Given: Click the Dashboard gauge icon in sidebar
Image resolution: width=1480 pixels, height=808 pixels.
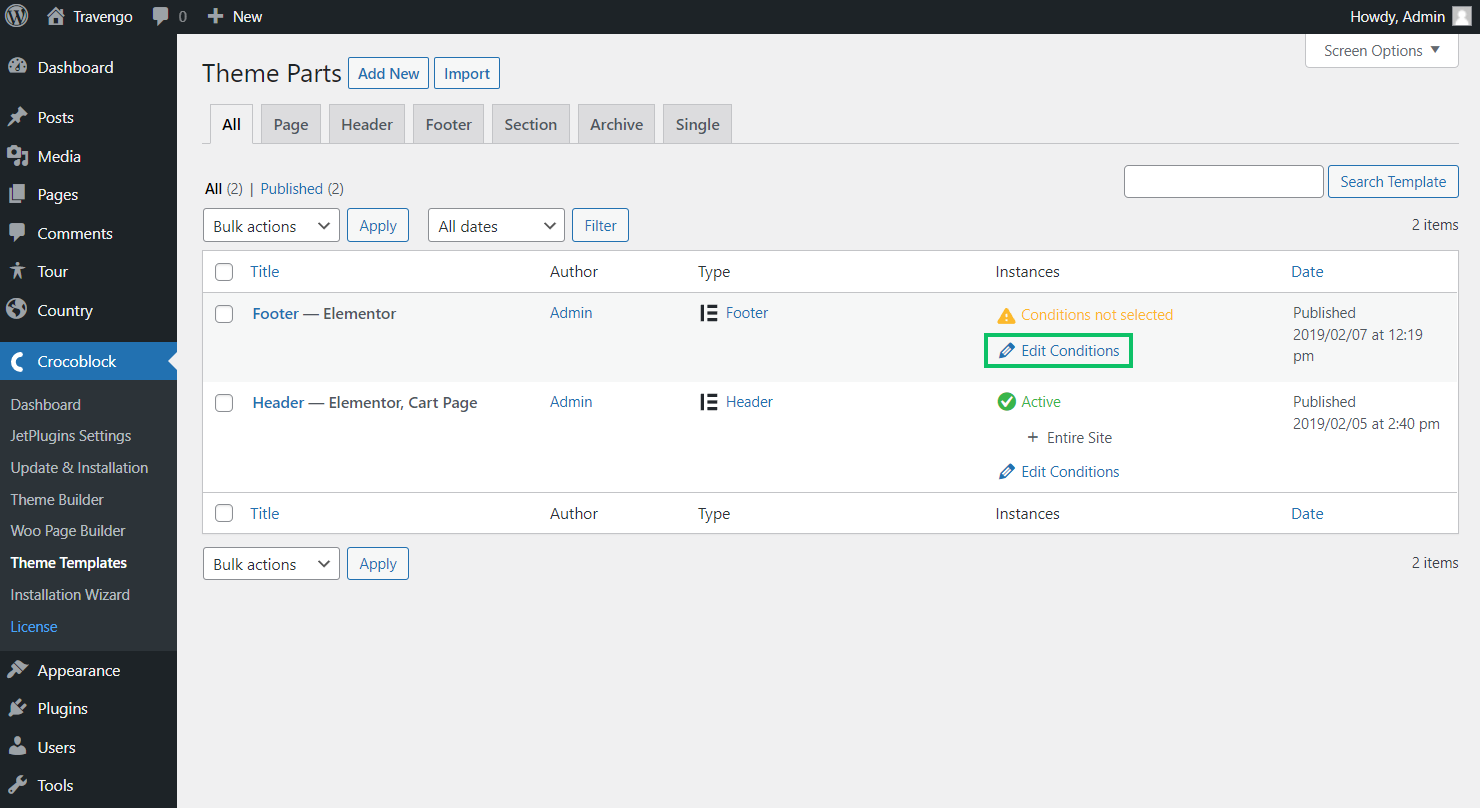Looking at the screenshot, I should click(17, 67).
